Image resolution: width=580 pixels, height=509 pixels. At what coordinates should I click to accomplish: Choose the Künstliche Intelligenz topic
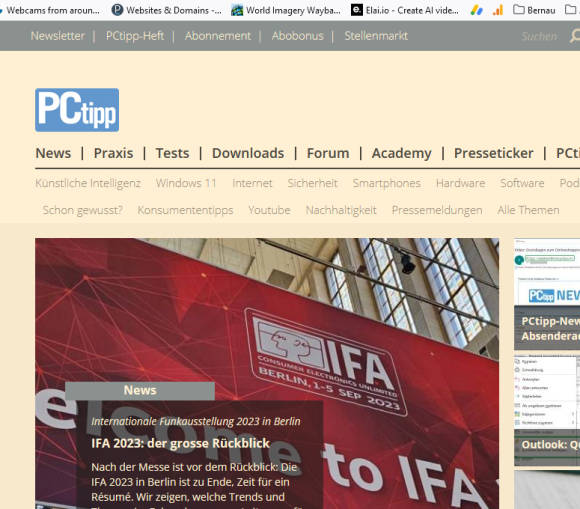click(x=88, y=183)
